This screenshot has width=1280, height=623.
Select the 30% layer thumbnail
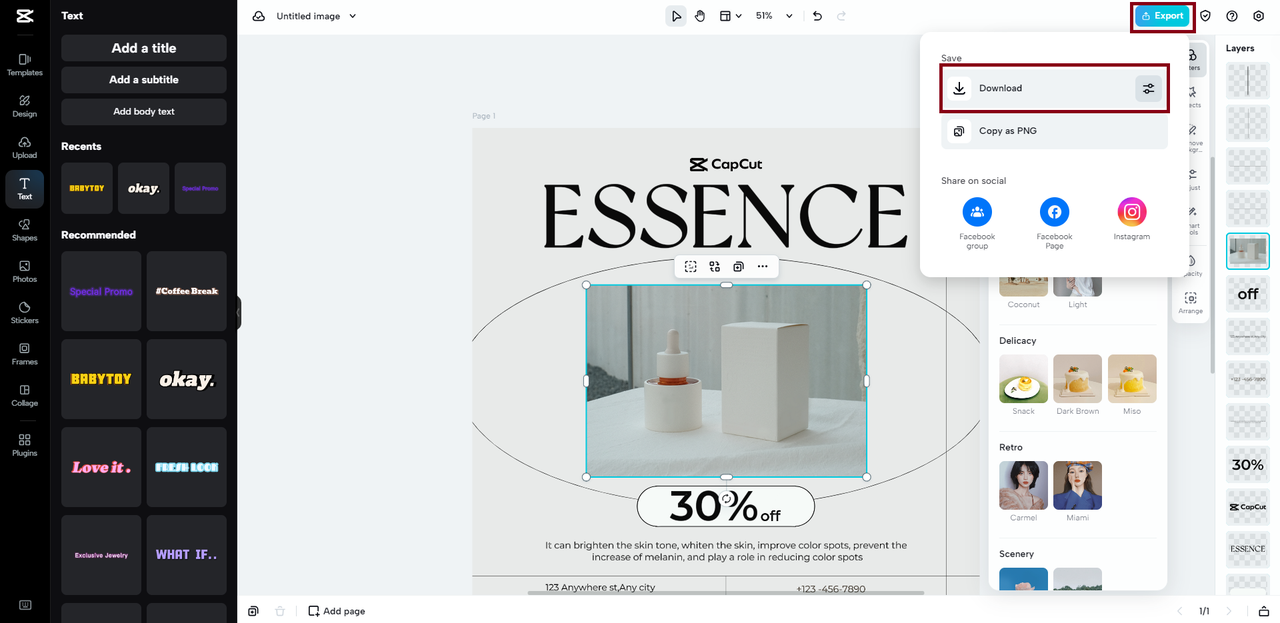coord(1248,464)
